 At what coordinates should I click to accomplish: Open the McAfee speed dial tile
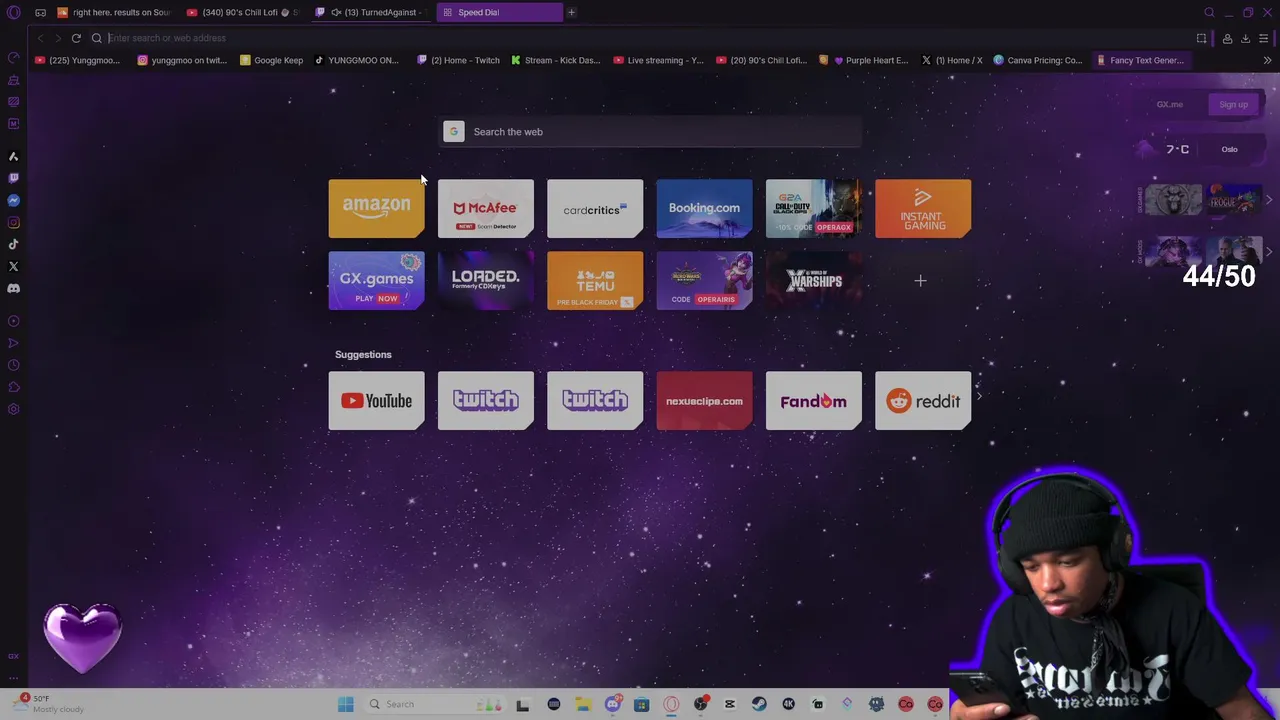[x=486, y=209]
